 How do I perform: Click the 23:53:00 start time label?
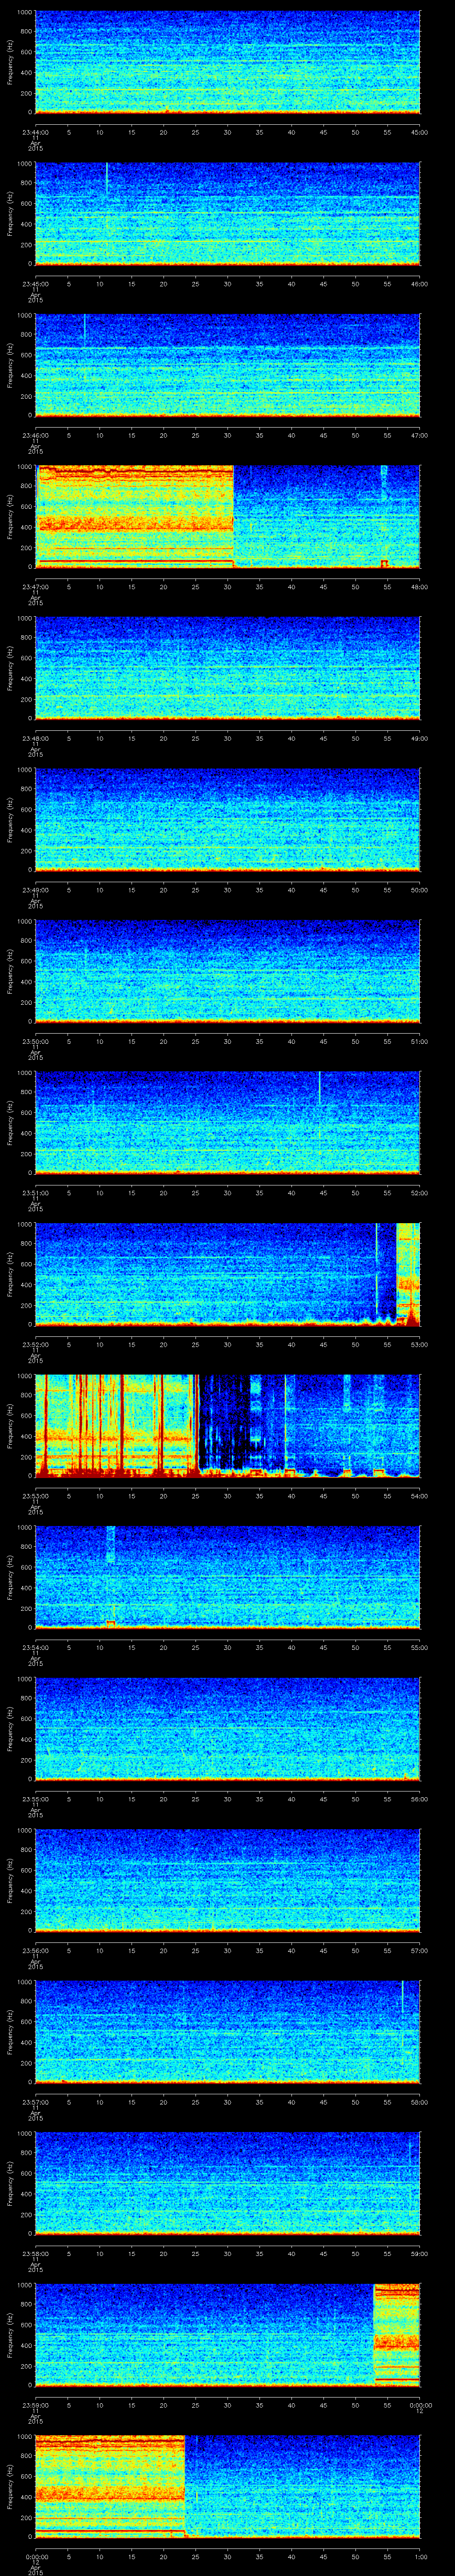[35, 1496]
